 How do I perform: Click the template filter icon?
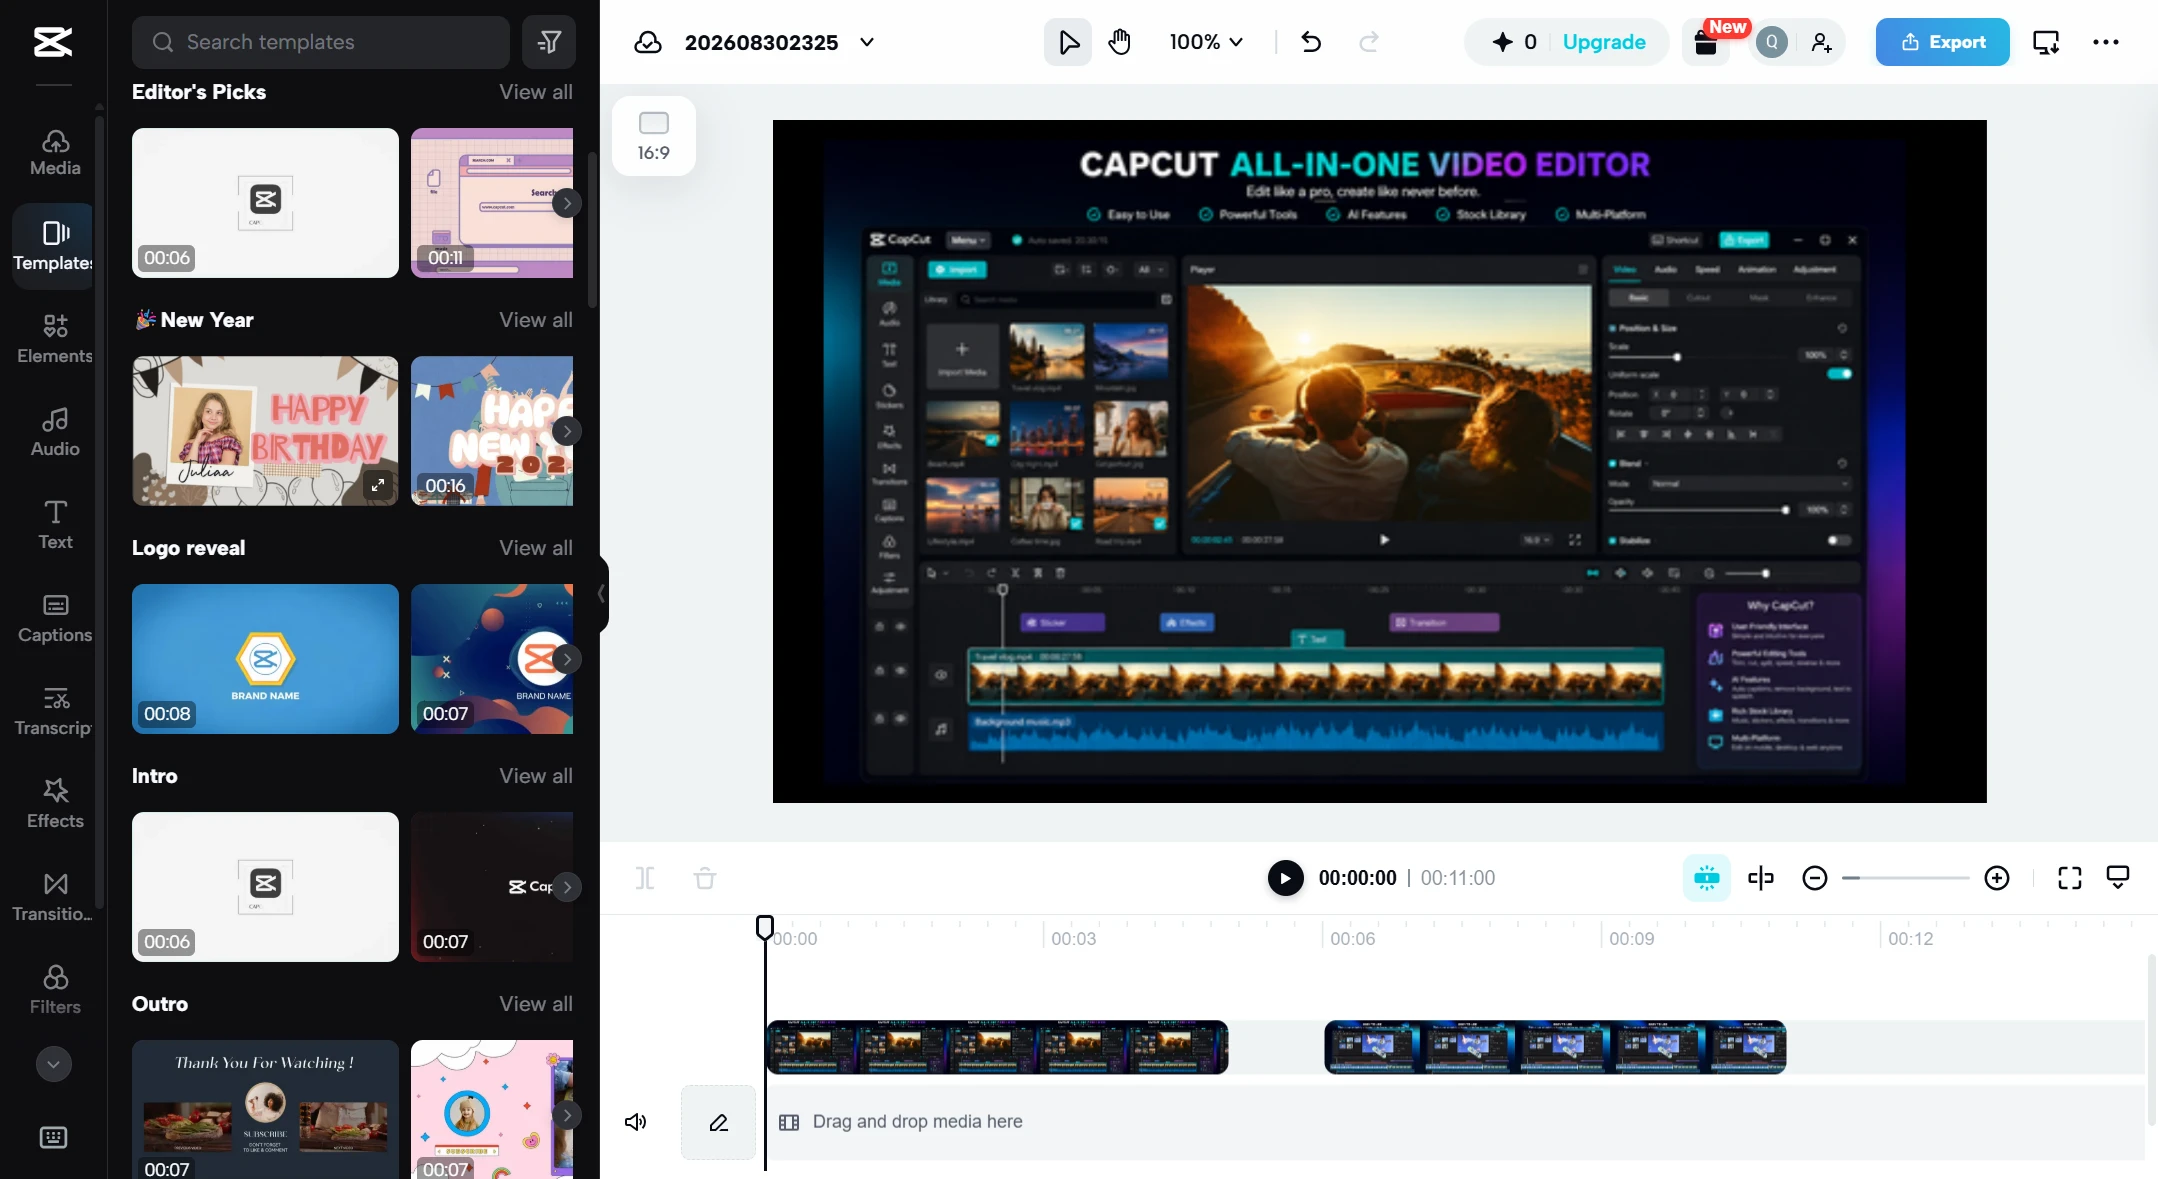(x=549, y=42)
